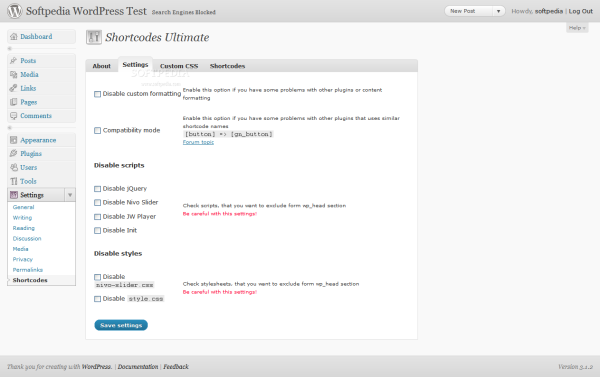The width and height of the screenshot is (600, 377).
Task: Click Softpedia WordPress Test site title
Action: [x=86, y=11]
